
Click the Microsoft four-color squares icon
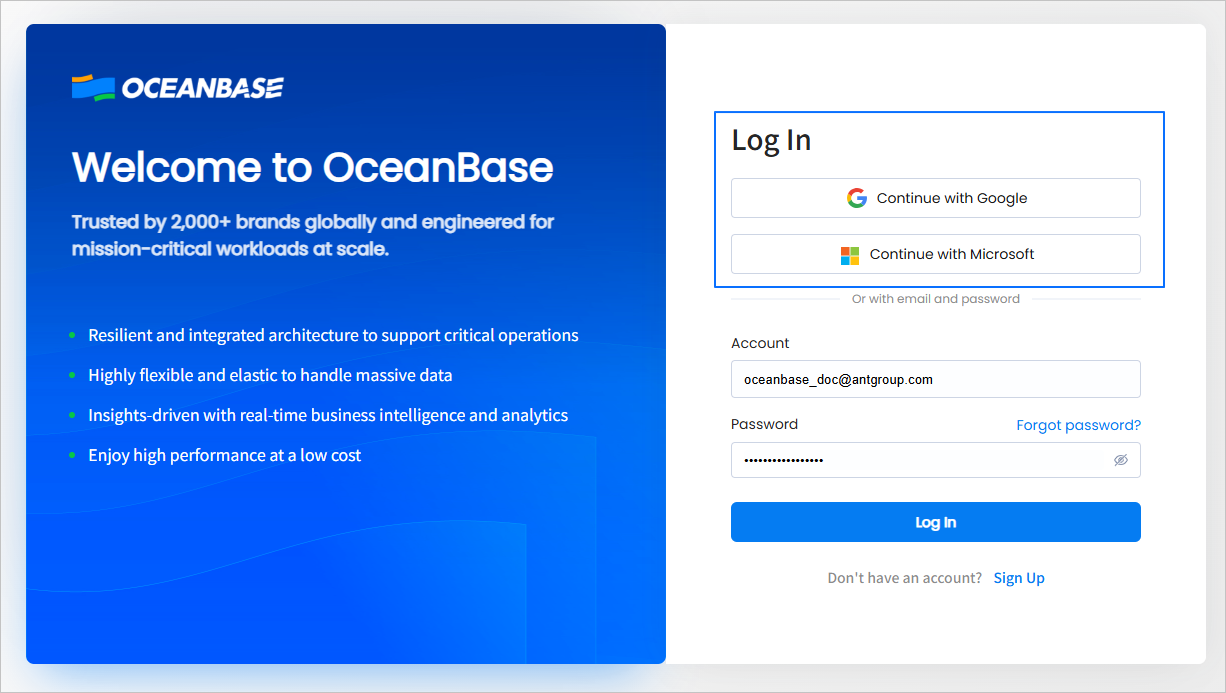pos(850,255)
